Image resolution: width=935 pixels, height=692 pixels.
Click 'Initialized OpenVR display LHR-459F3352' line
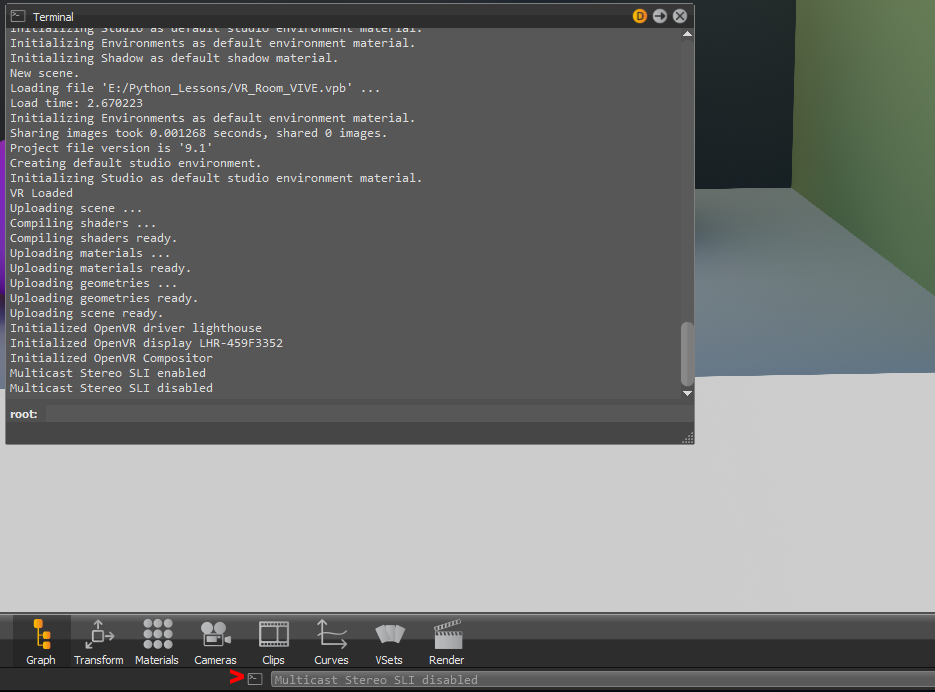click(x=147, y=343)
